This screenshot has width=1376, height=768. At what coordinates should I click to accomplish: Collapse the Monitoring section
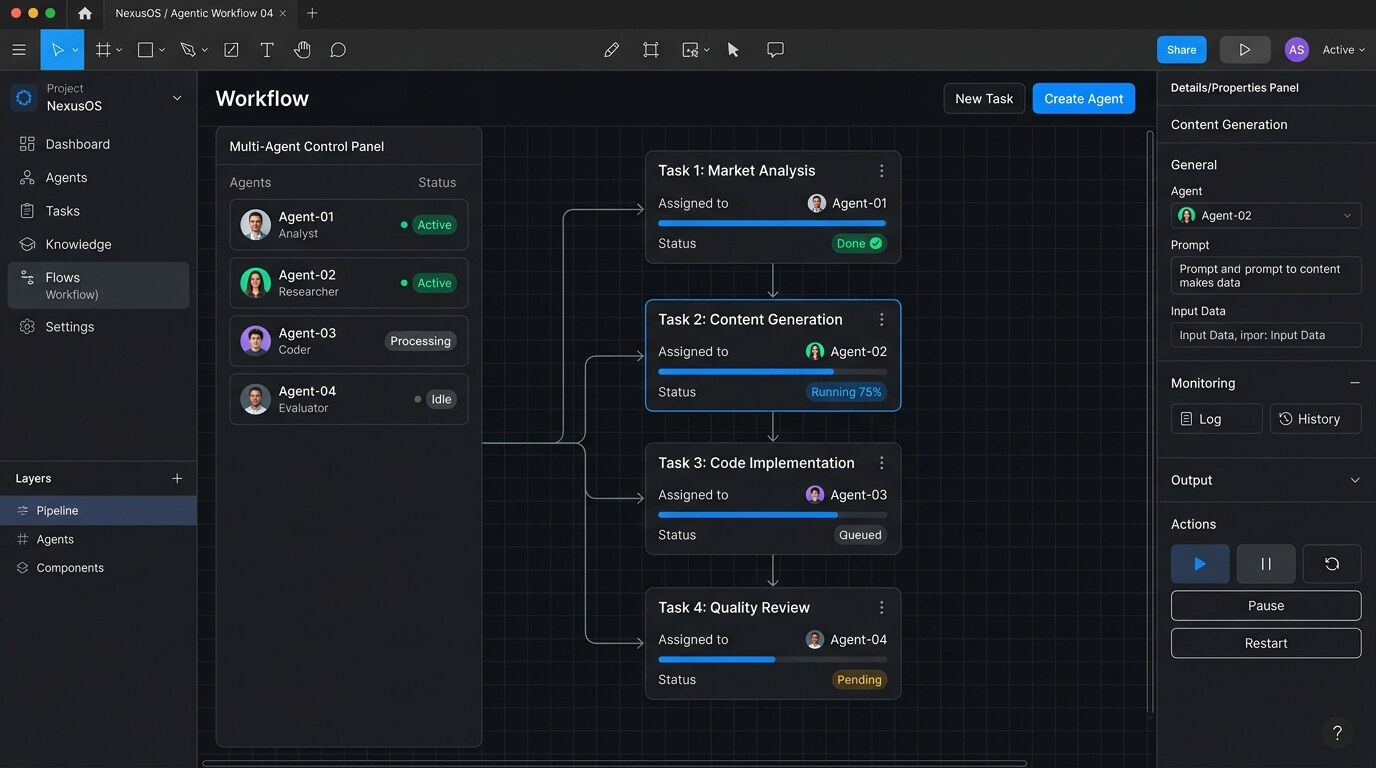pyautogui.click(x=1355, y=383)
